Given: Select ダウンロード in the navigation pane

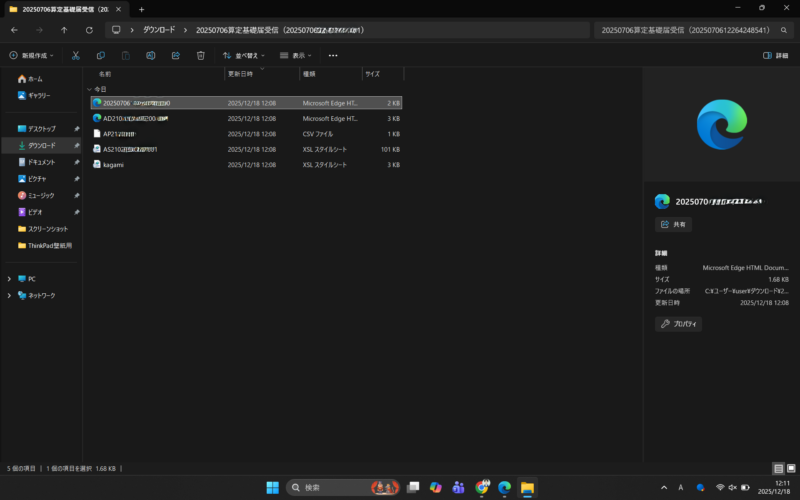Looking at the screenshot, I should click(41, 145).
